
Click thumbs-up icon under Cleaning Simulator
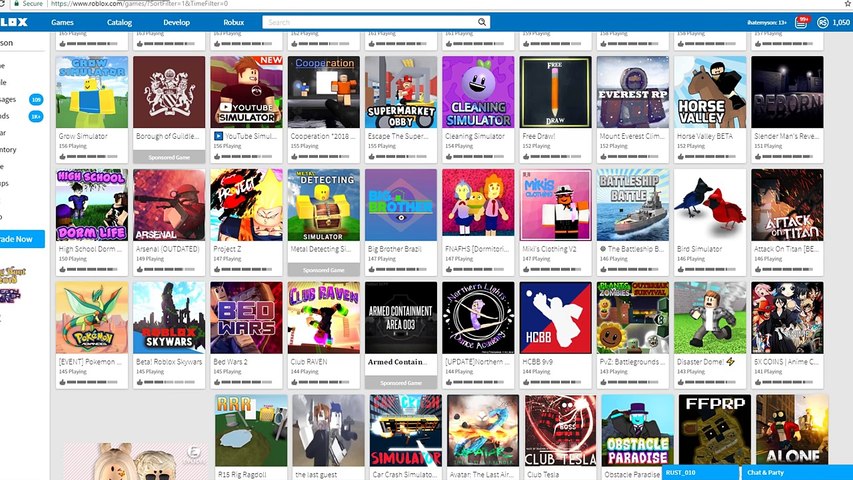(x=448, y=157)
